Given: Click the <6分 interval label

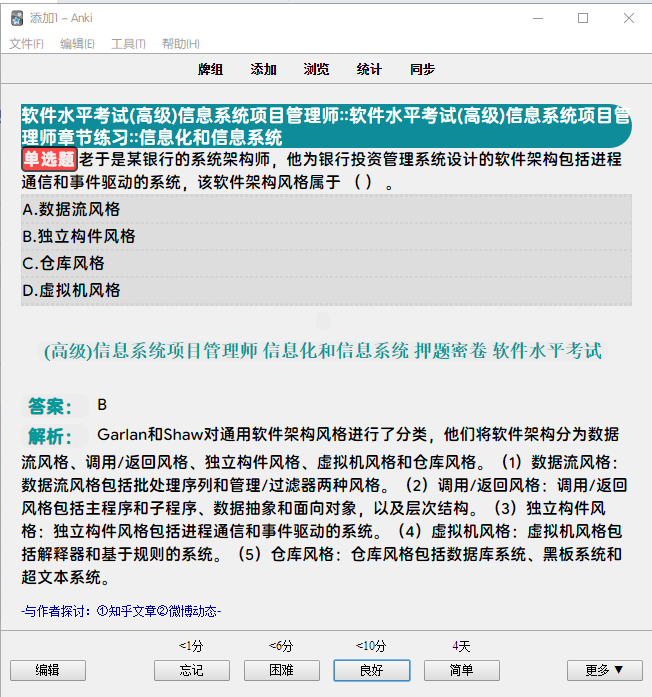Looking at the screenshot, I should coord(281,646).
